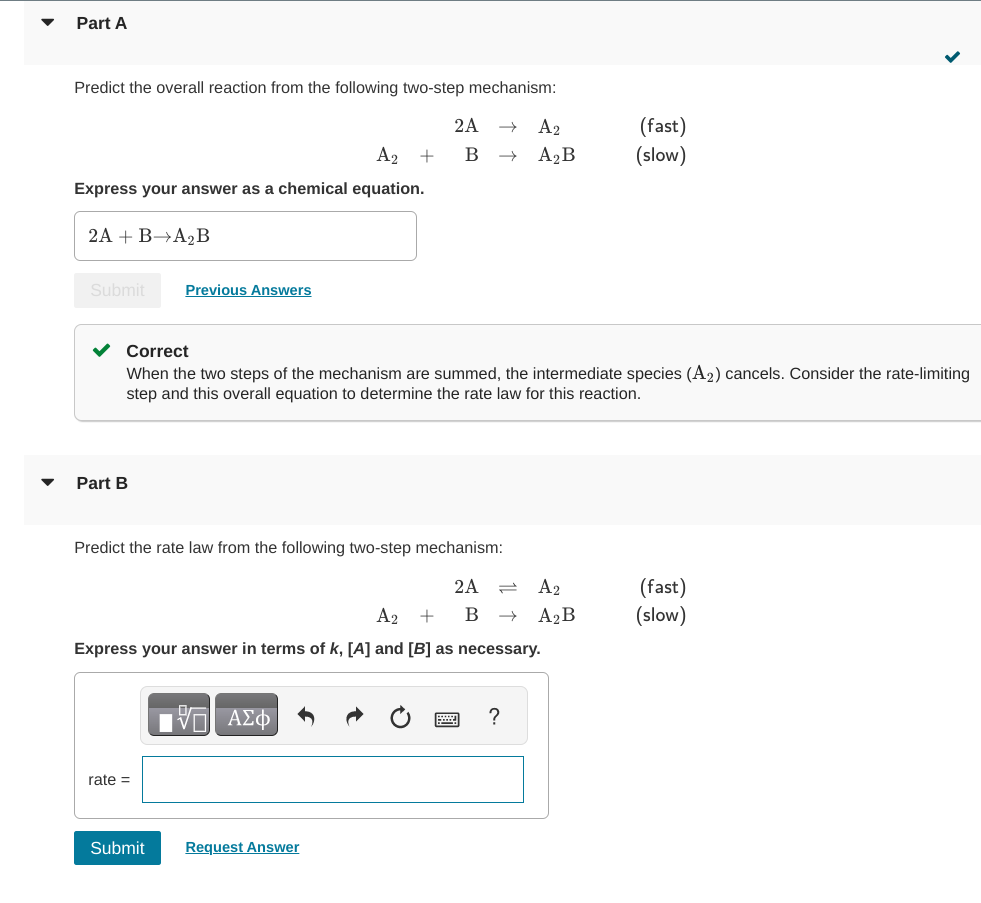Click inside the rate input field
Image resolution: width=981 pixels, height=903 pixels.
click(333, 779)
